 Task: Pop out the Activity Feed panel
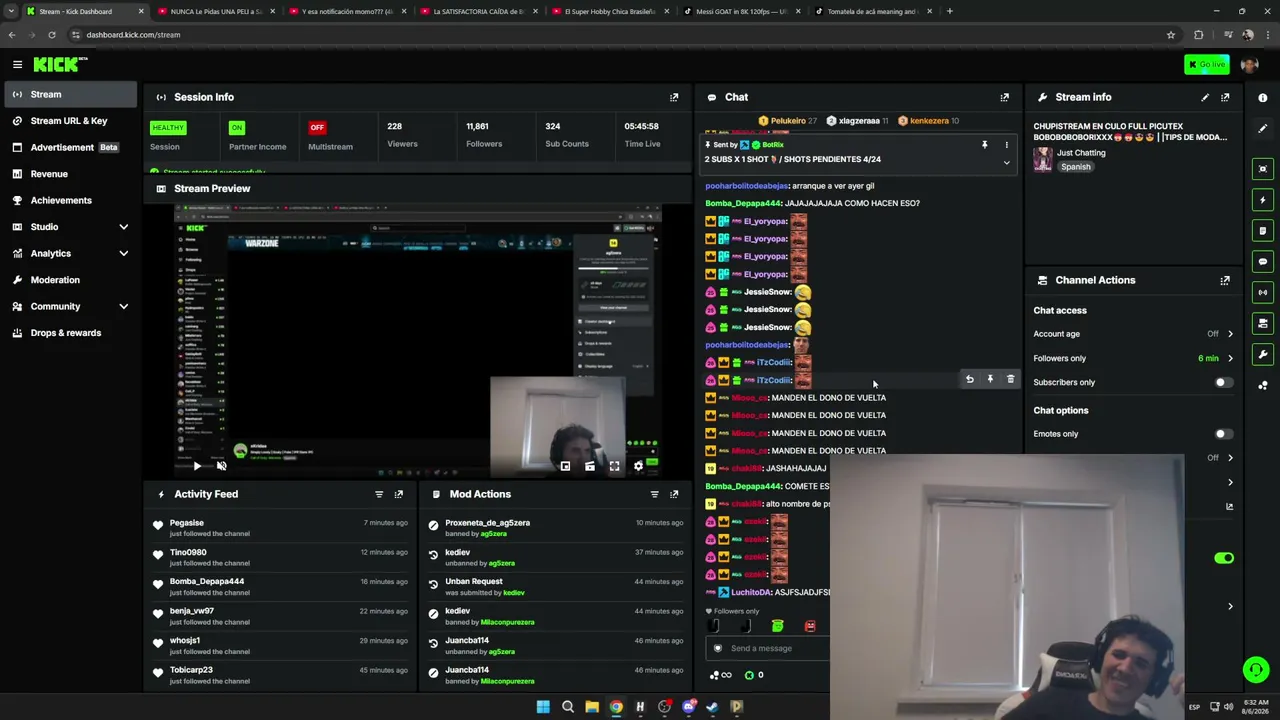pos(399,494)
